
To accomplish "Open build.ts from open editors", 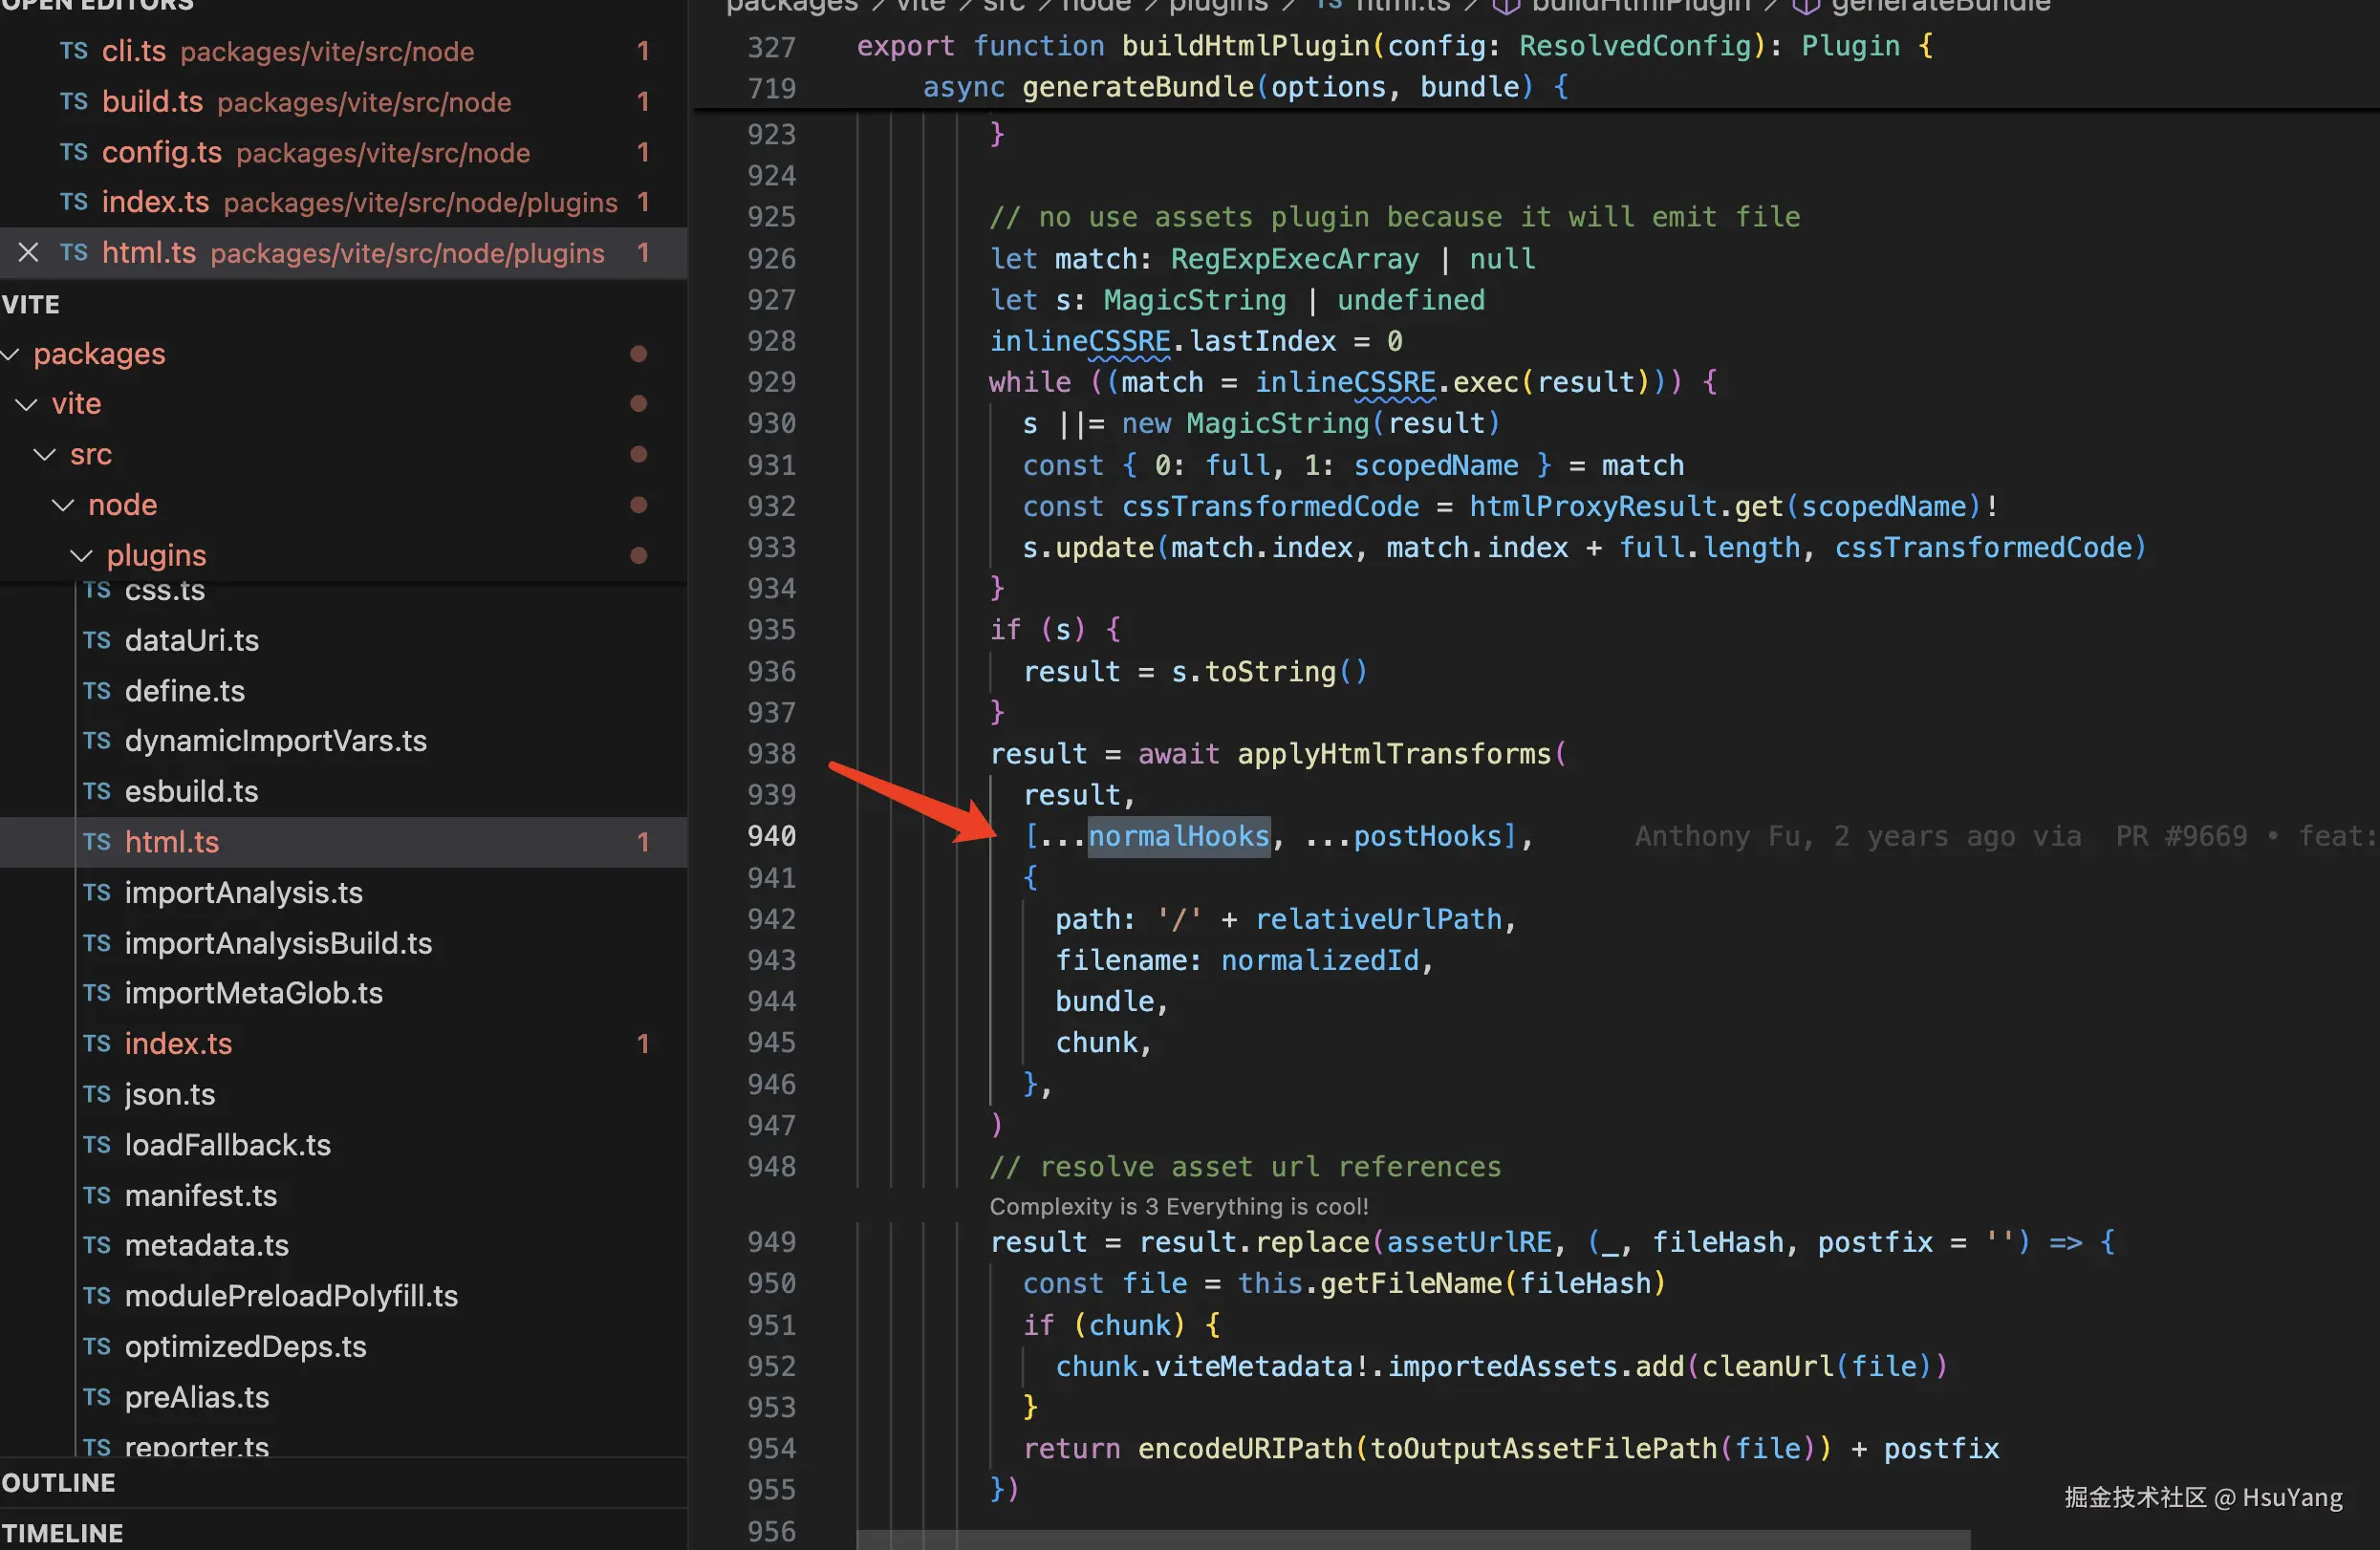I will click(152, 102).
